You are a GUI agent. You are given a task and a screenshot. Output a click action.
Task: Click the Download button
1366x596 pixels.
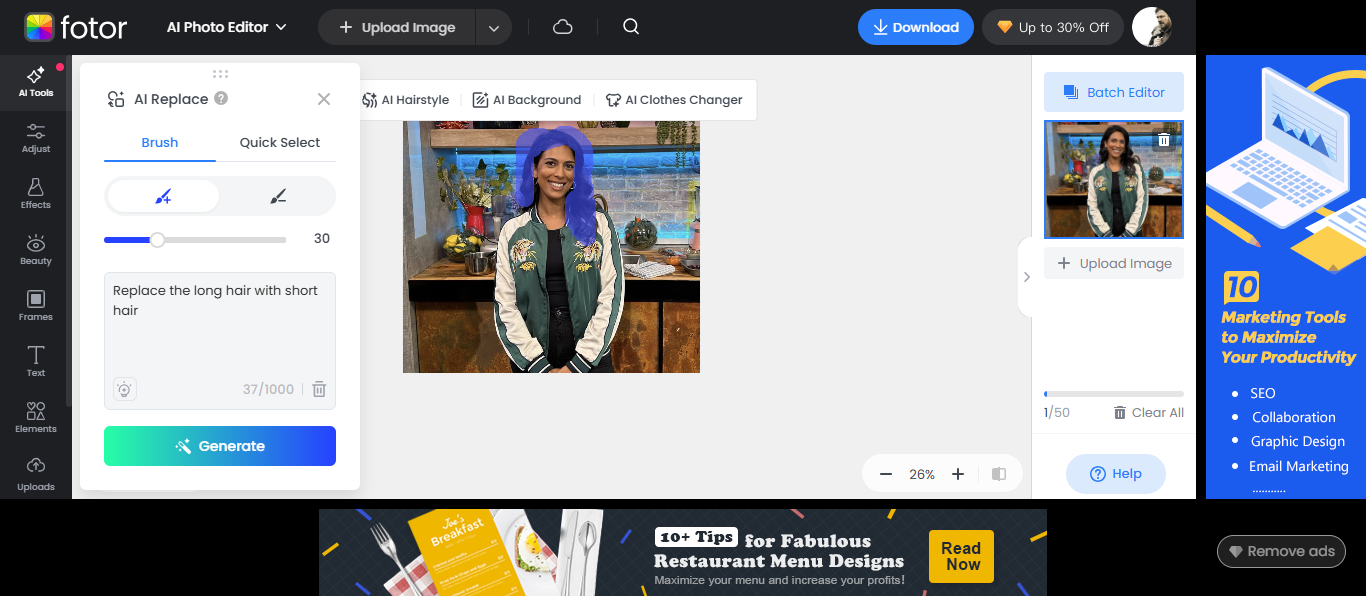pyautogui.click(x=916, y=28)
